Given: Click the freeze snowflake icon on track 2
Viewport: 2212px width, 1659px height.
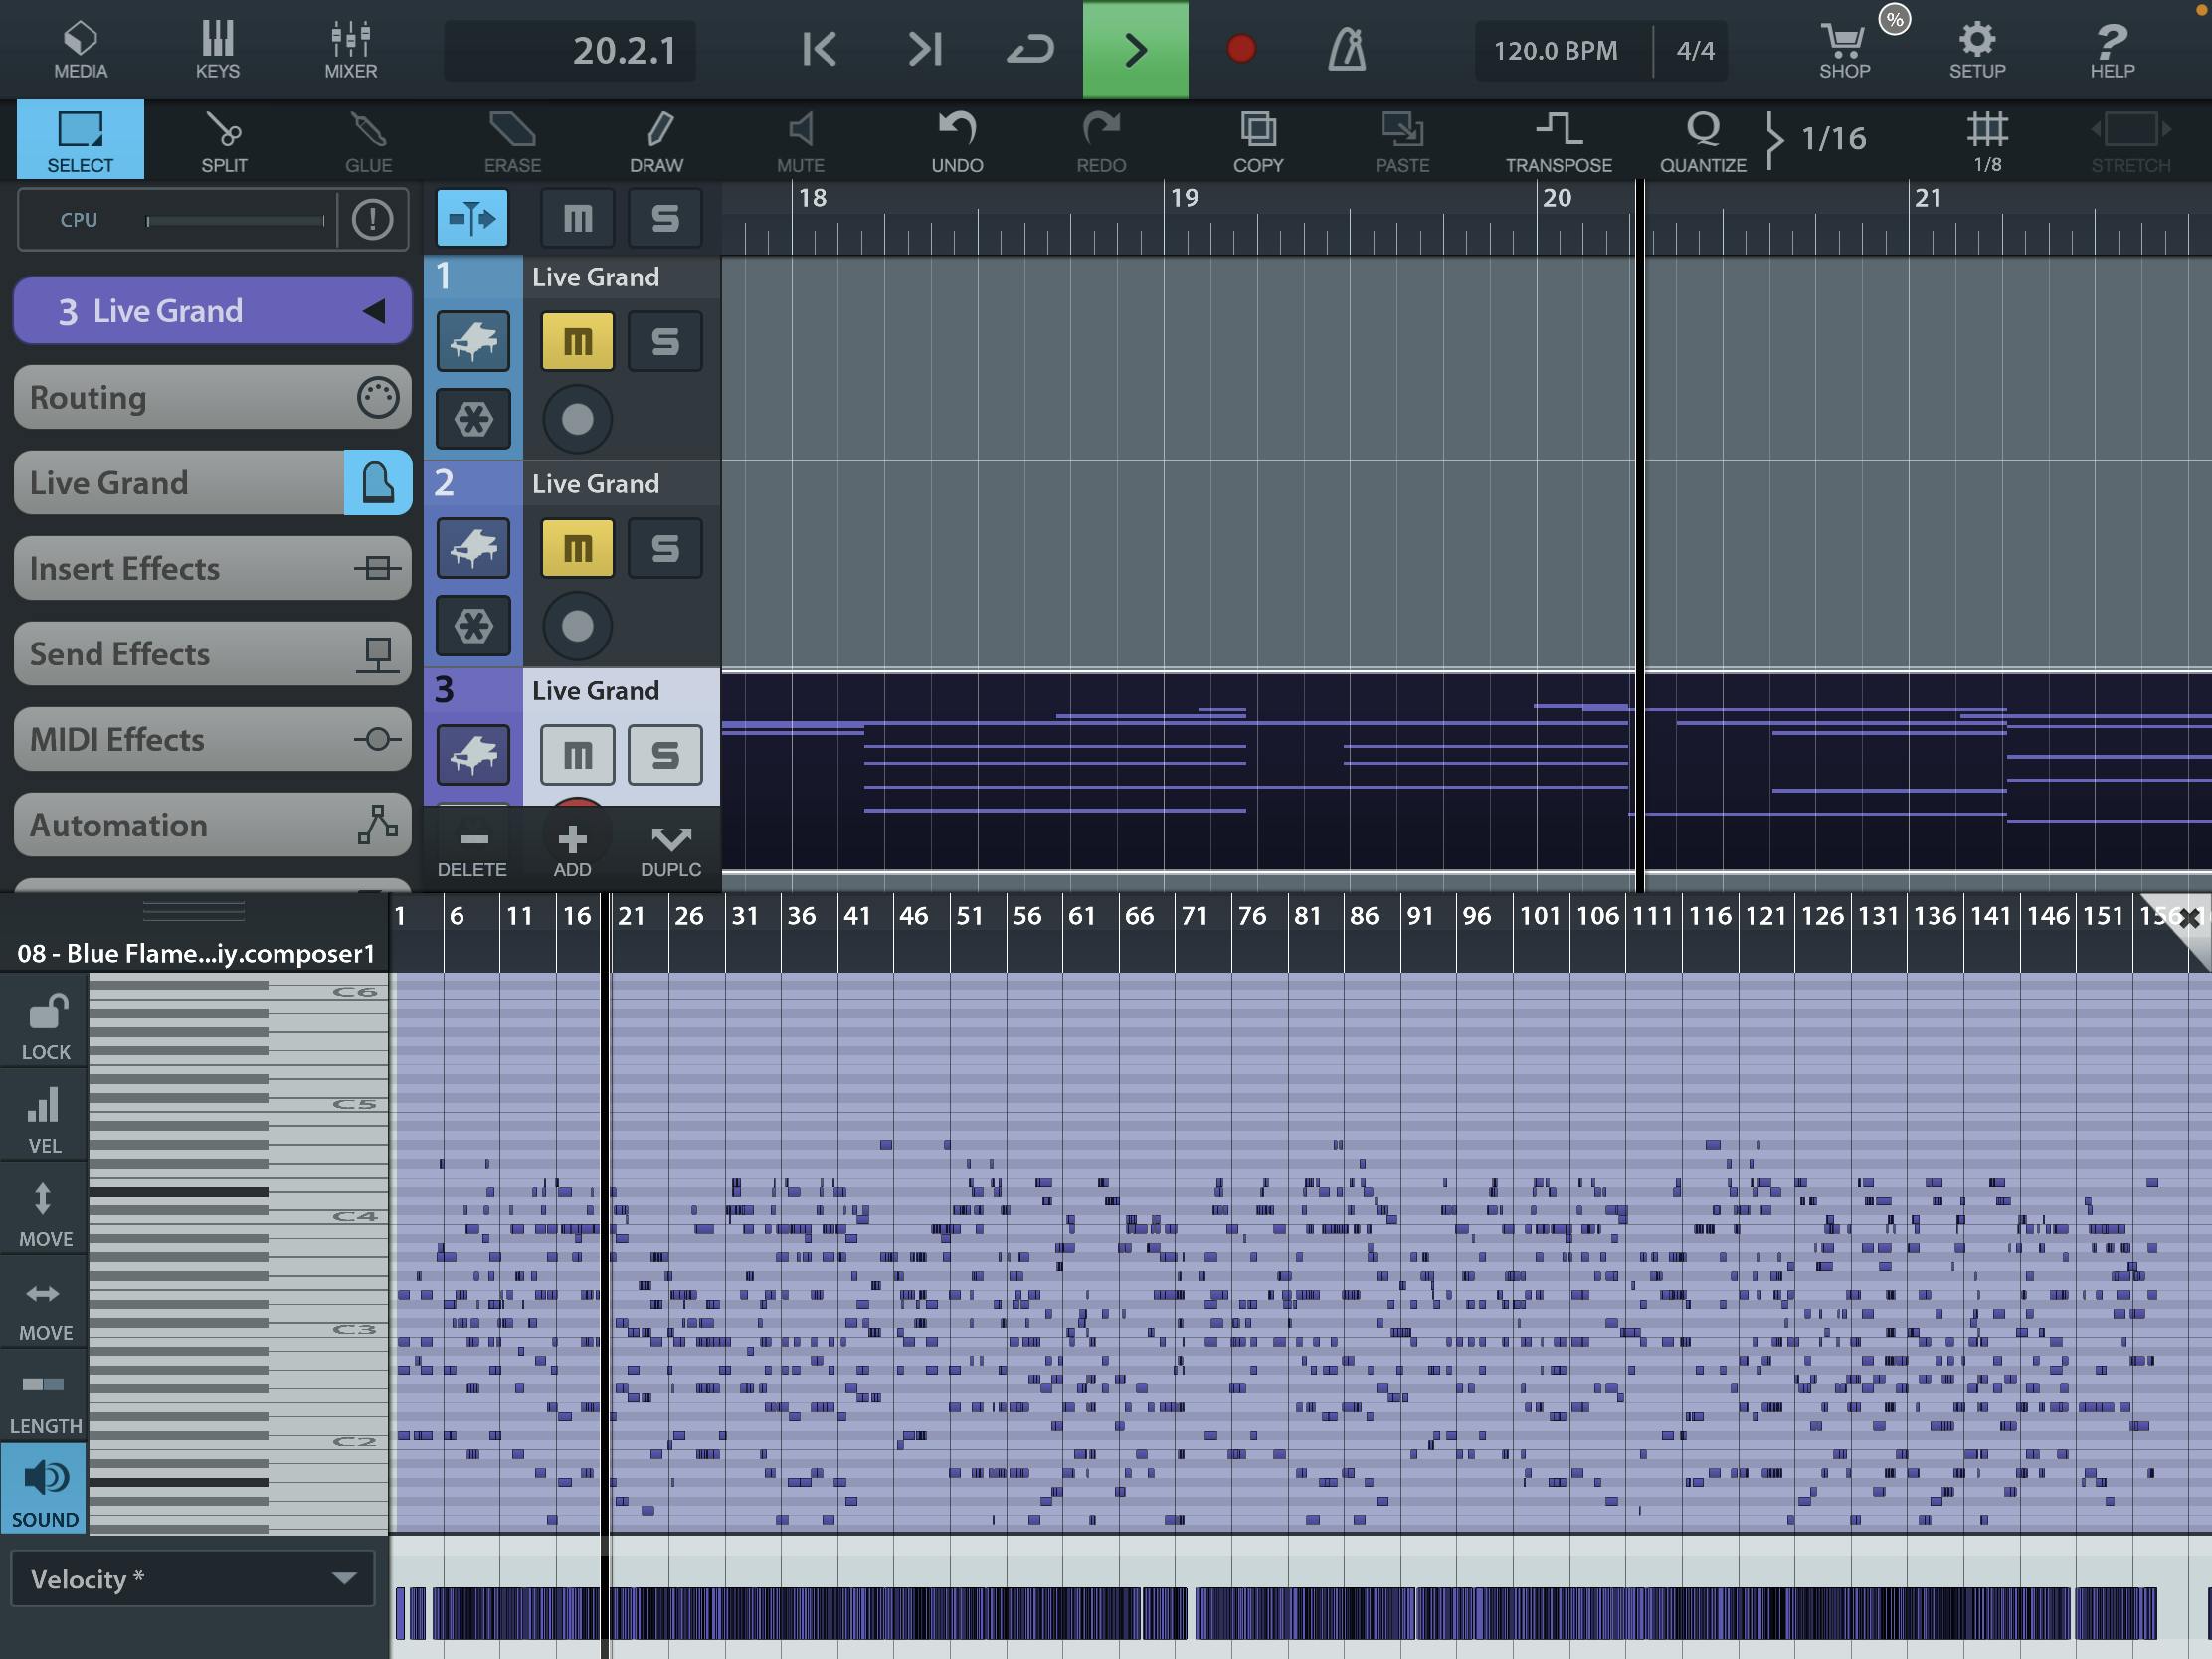Looking at the screenshot, I should [473, 626].
